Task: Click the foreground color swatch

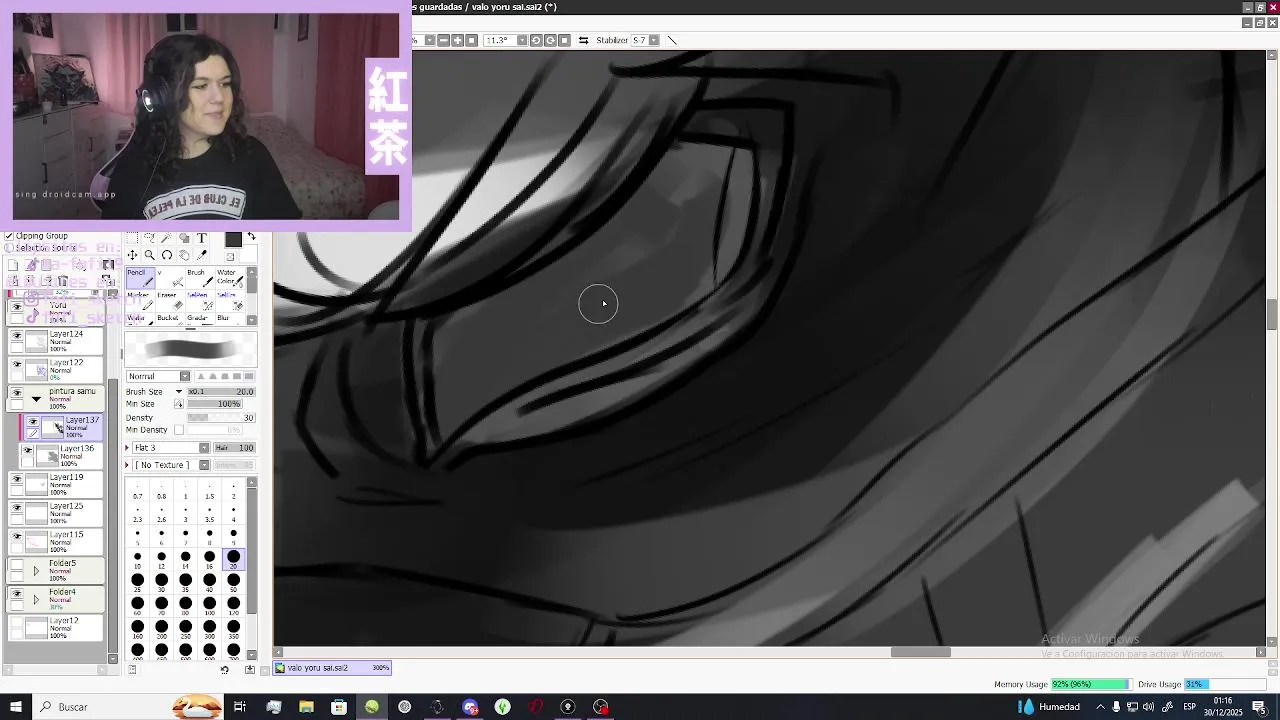Action: [233, 239]
